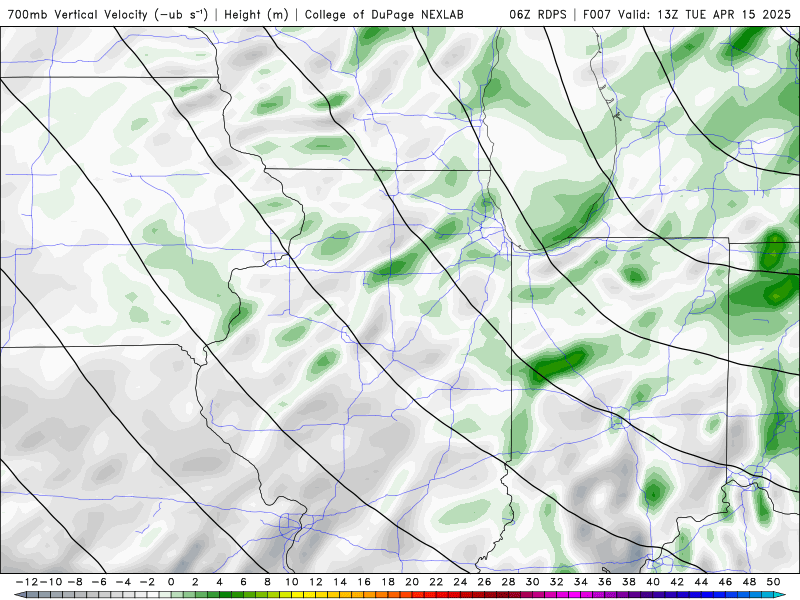Click the 'Height (m)' label in header
This screenshot has height=600, width=800.
(256, 14)
